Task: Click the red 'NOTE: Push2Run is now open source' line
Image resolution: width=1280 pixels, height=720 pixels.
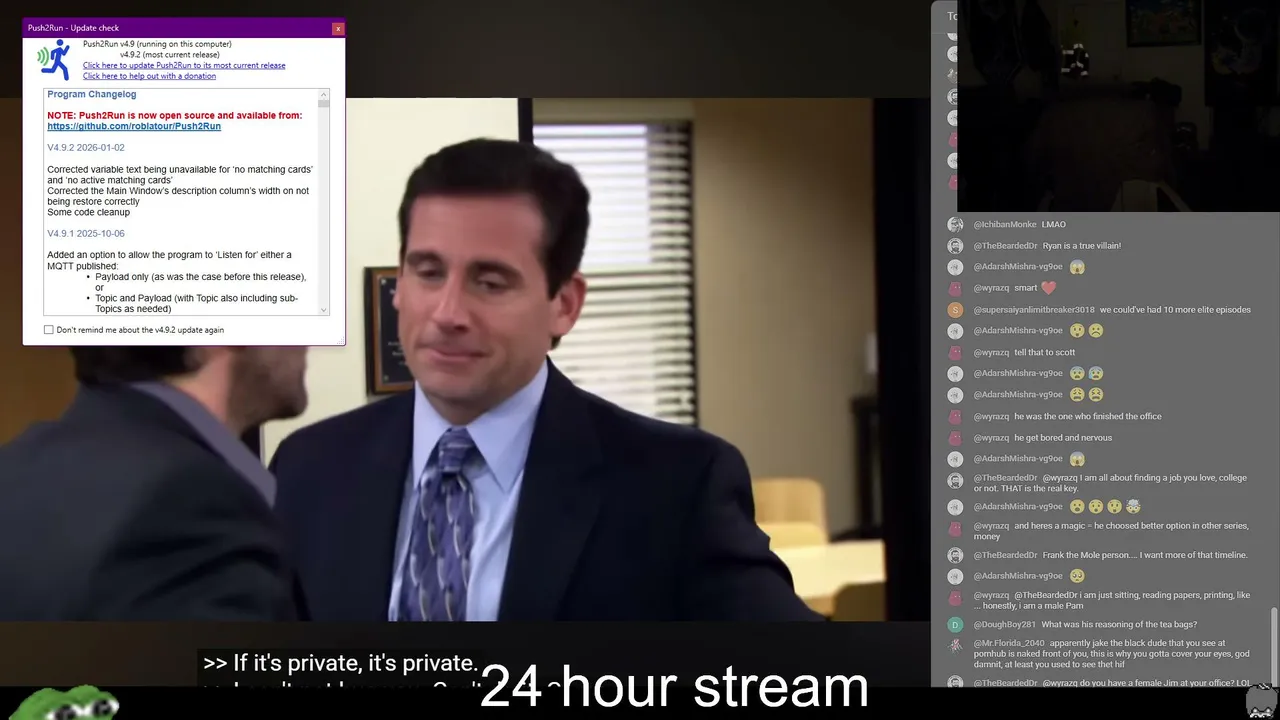Action: point(175,116)
